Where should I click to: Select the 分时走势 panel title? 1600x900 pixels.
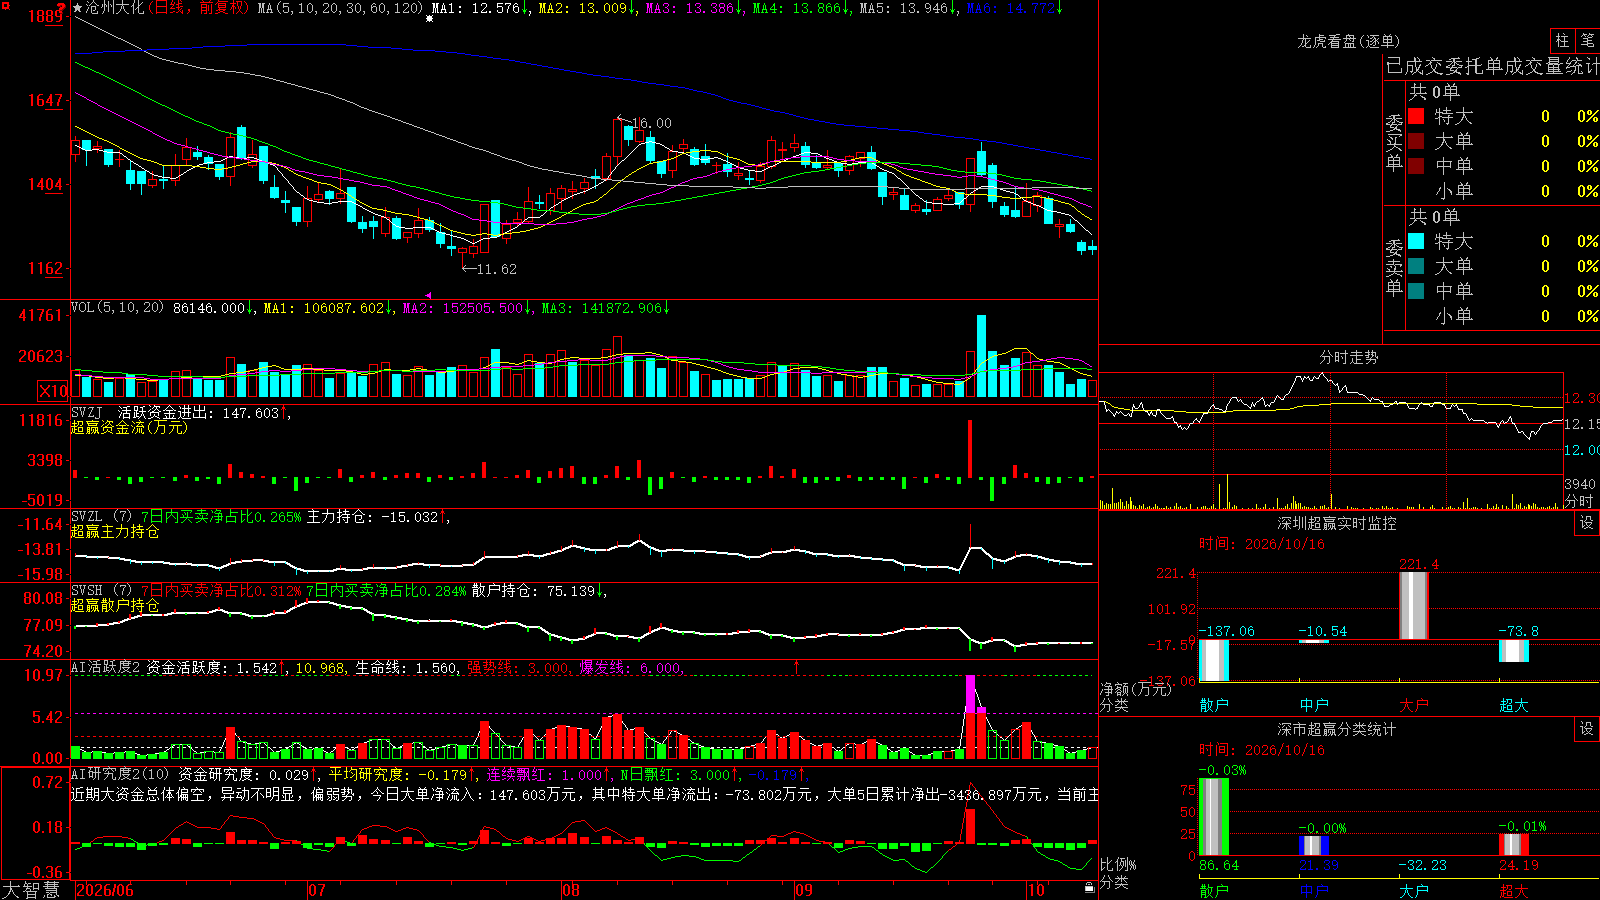1348,357
